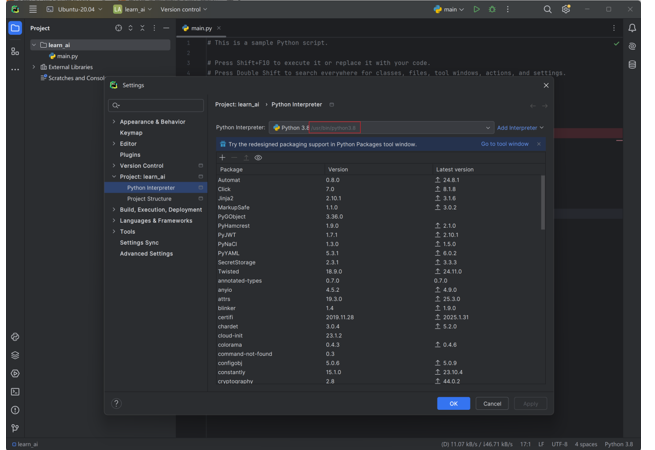This screenshot has height=450, width=655.
Task: Open IDE settings gear icon in title bar
Action: tap(566, 9)
